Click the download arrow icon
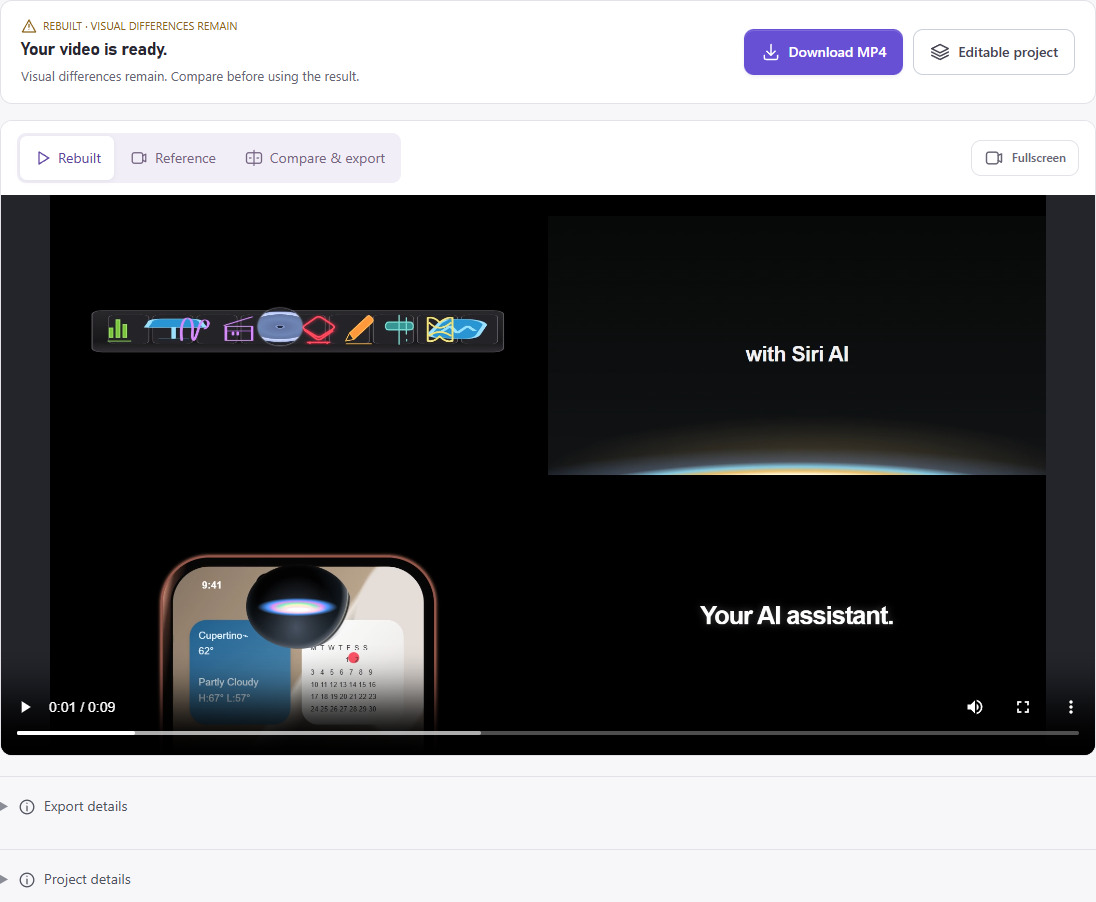Screen dimensions: 1096x902 770,52
